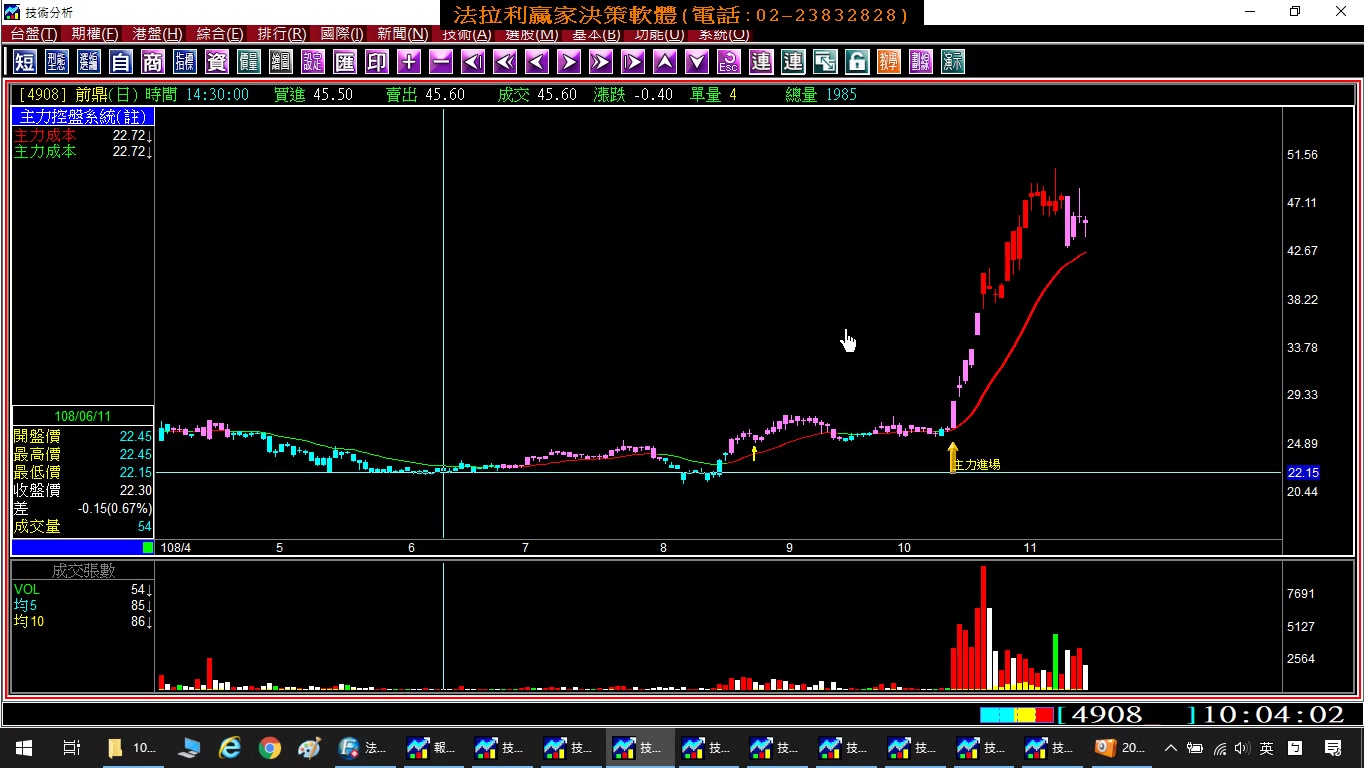Screen dimensions: 1364x768
Task: Click the 型態 pattern toolbar icon
Action: coord(57,62)
